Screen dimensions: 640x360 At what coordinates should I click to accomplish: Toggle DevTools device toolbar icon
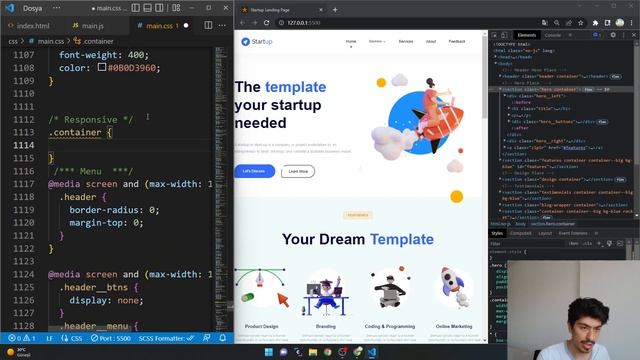504,35
